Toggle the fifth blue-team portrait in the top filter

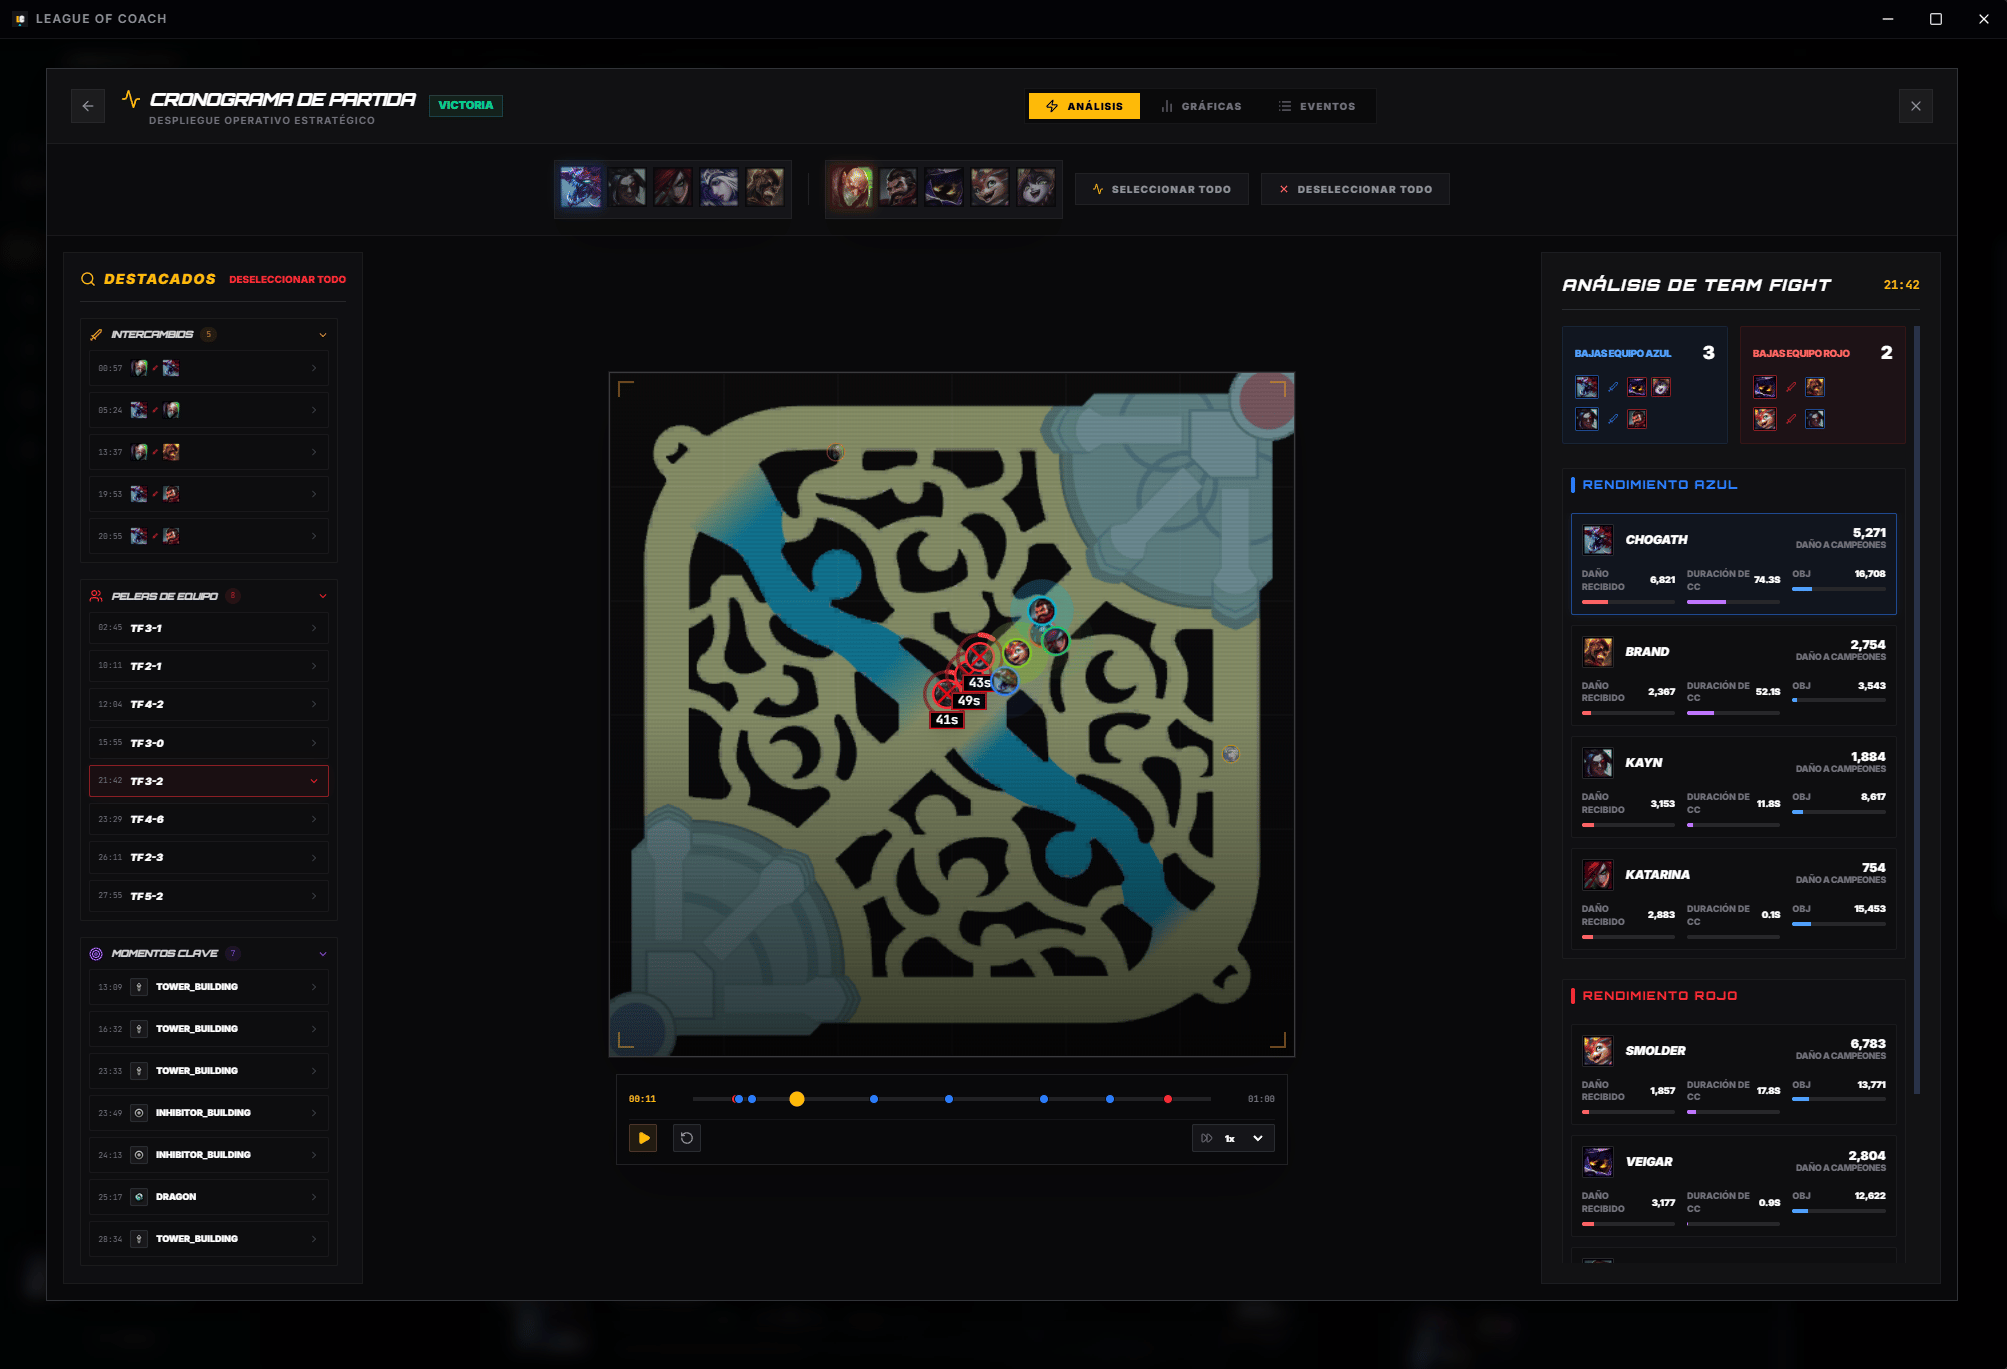[x=765, y=188]
